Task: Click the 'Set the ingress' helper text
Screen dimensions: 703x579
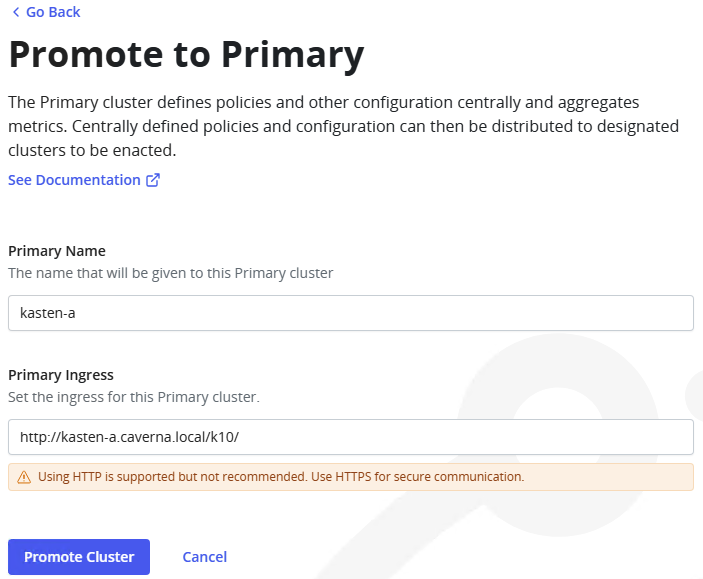Action: coord(133,397)
